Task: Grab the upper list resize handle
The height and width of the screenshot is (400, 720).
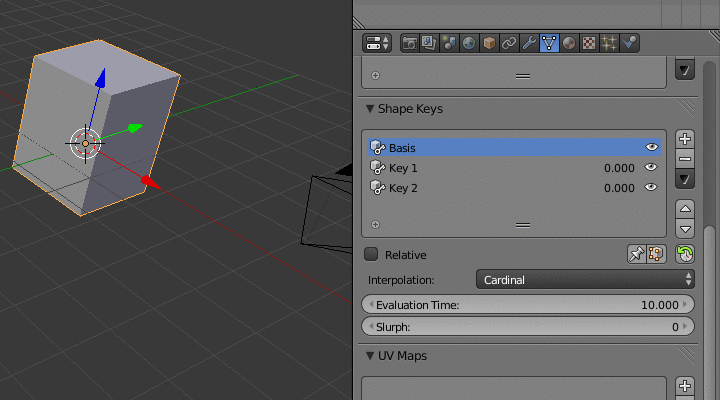Action: pos(523,76)
